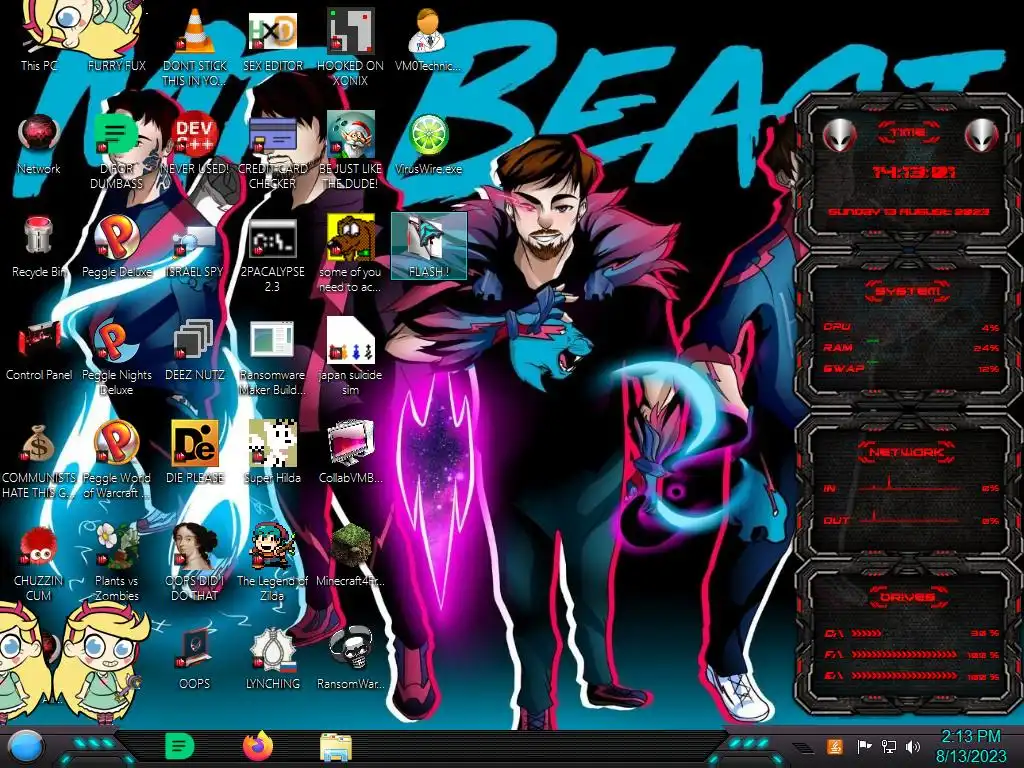The image size is (1024, 768).
Task: Click the Start orb button
Action: point(25,747)
